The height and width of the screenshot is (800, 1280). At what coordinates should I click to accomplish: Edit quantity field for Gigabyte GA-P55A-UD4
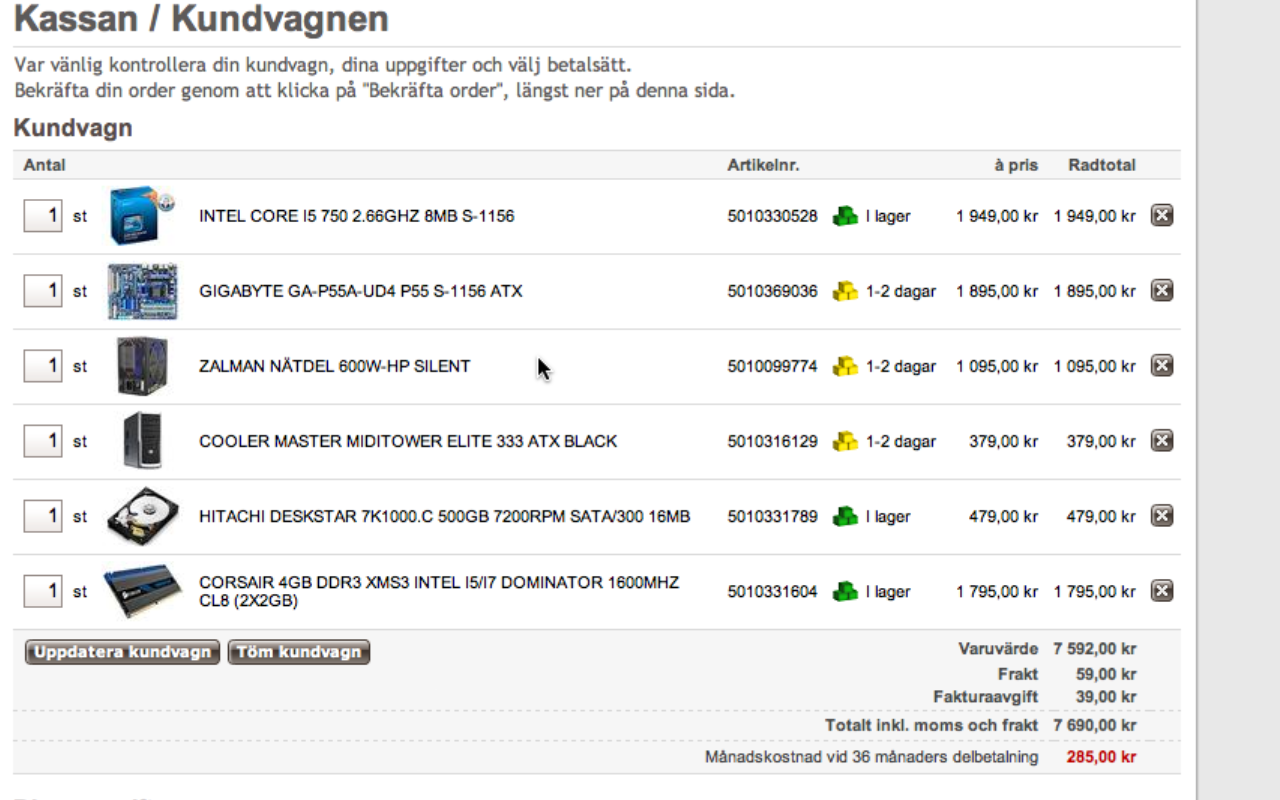43,291
